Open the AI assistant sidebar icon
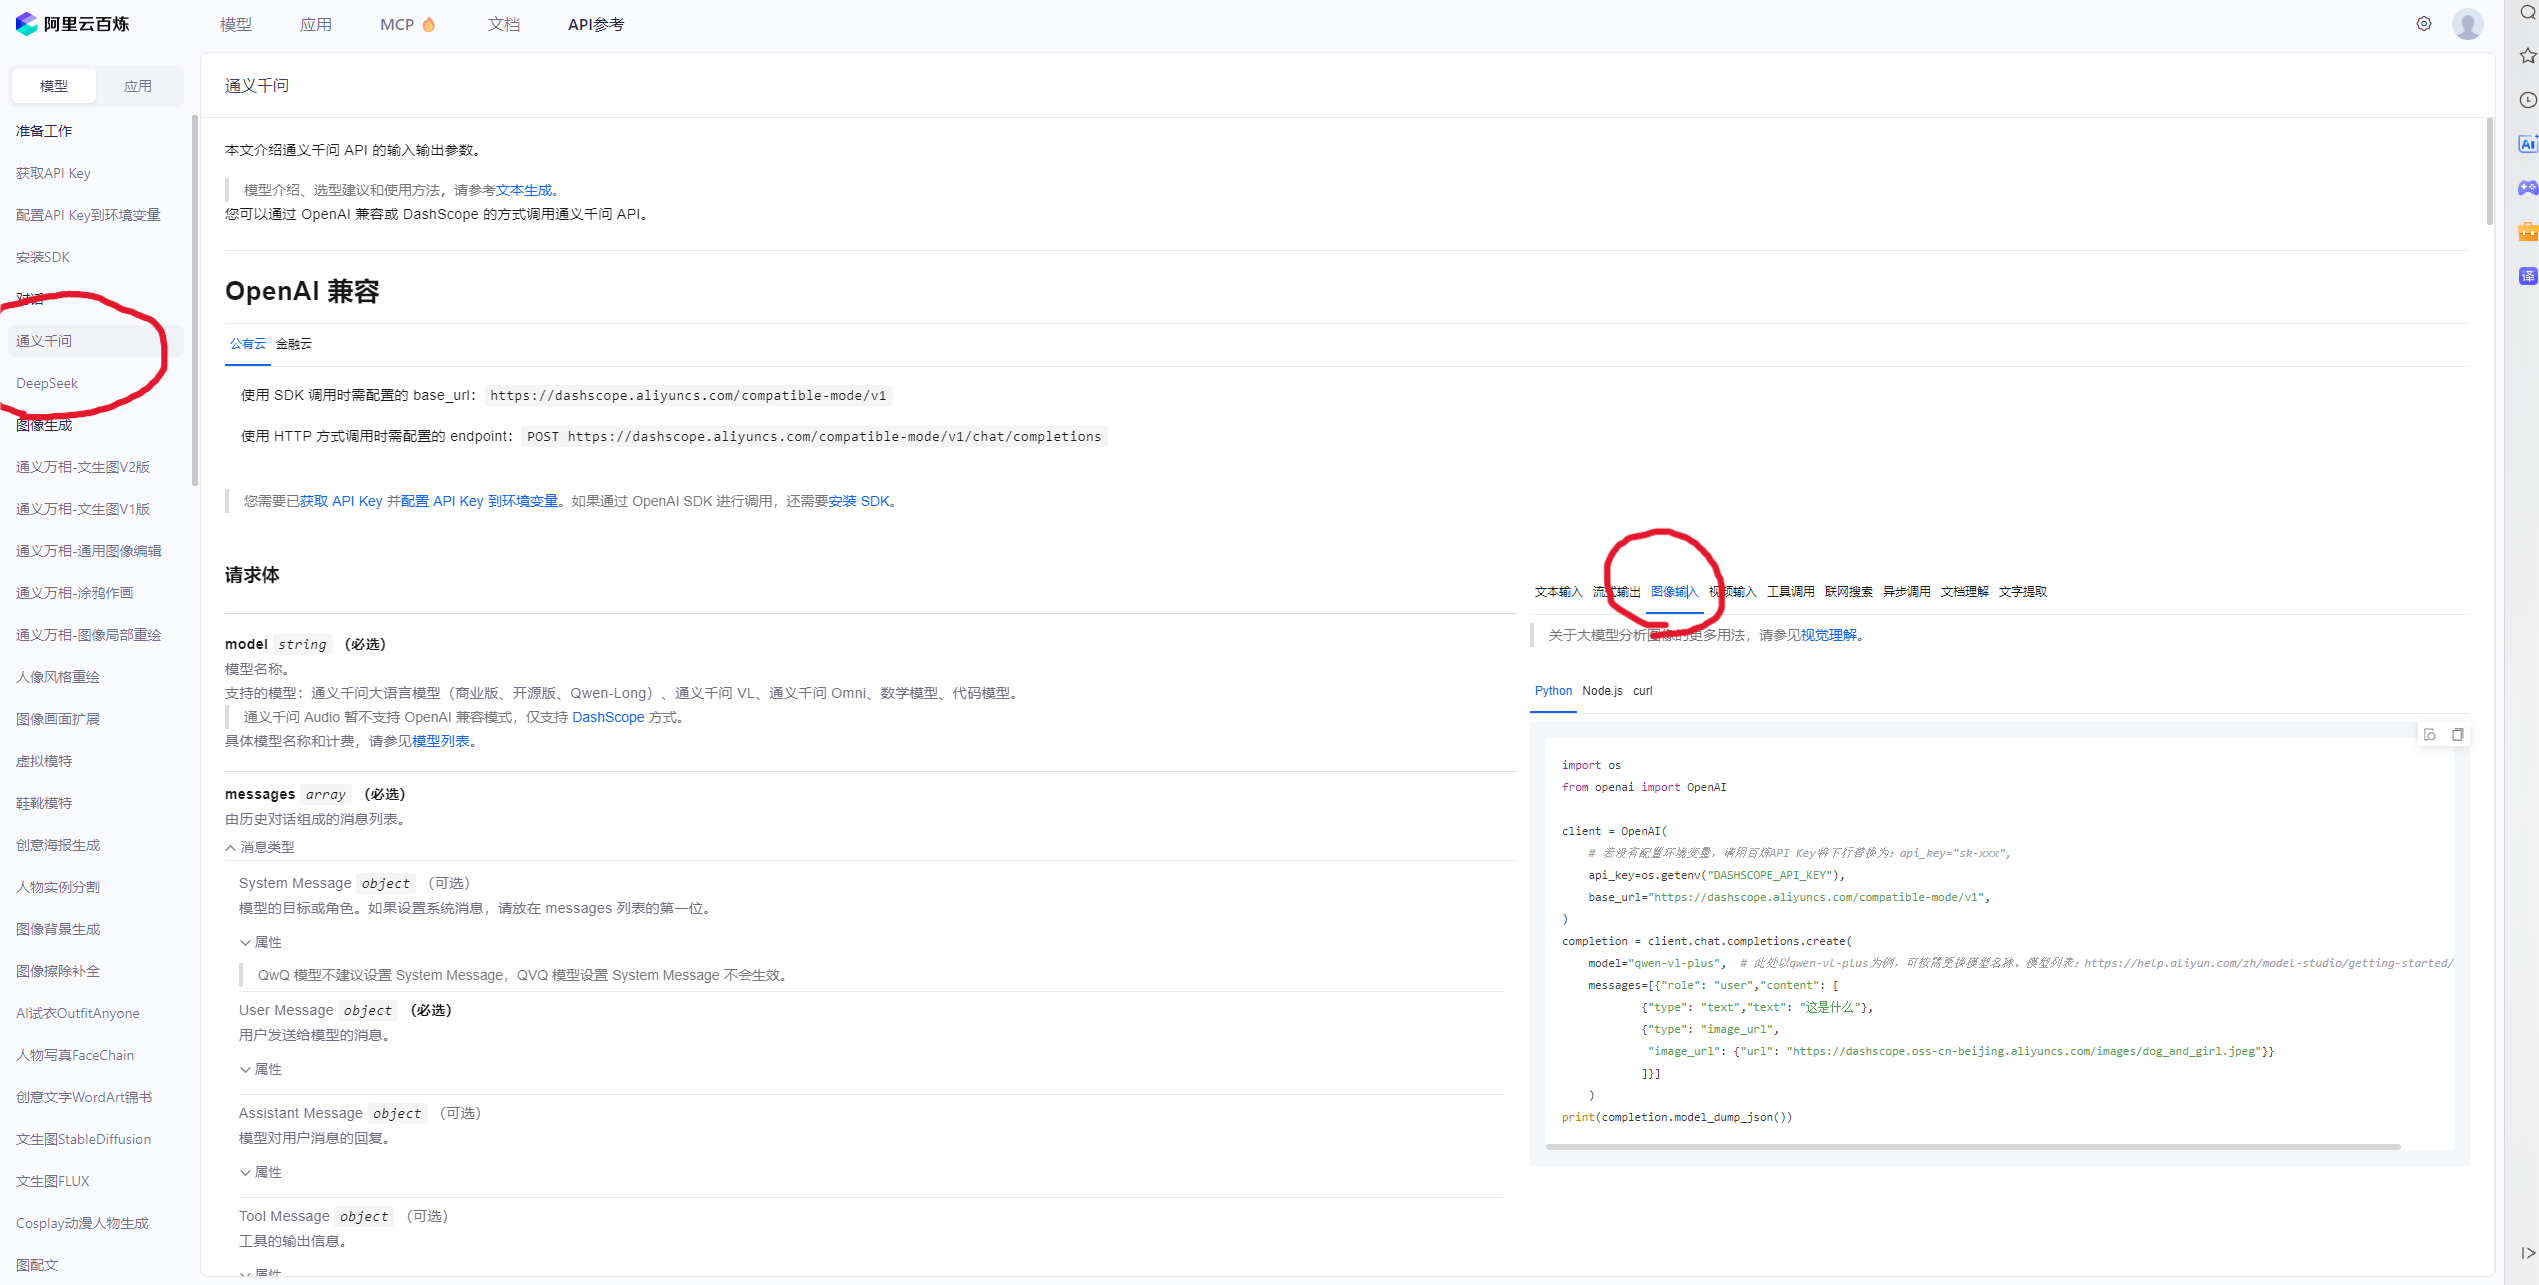 pyautogui.click(x=2527, y=144)
